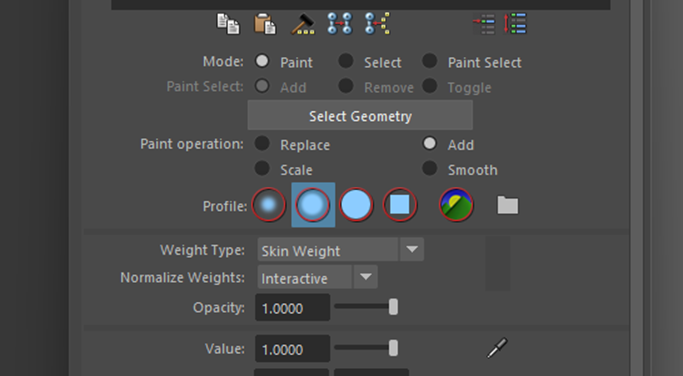Click the Opacity value field

292,308
